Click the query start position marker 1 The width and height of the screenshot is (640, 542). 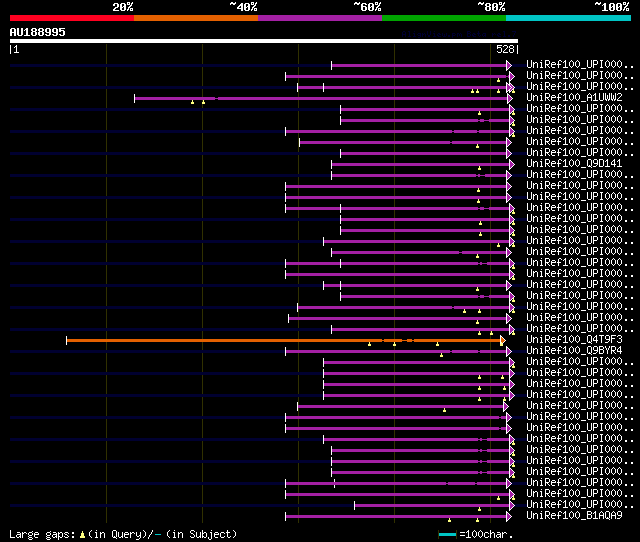[x=15, y=49]
